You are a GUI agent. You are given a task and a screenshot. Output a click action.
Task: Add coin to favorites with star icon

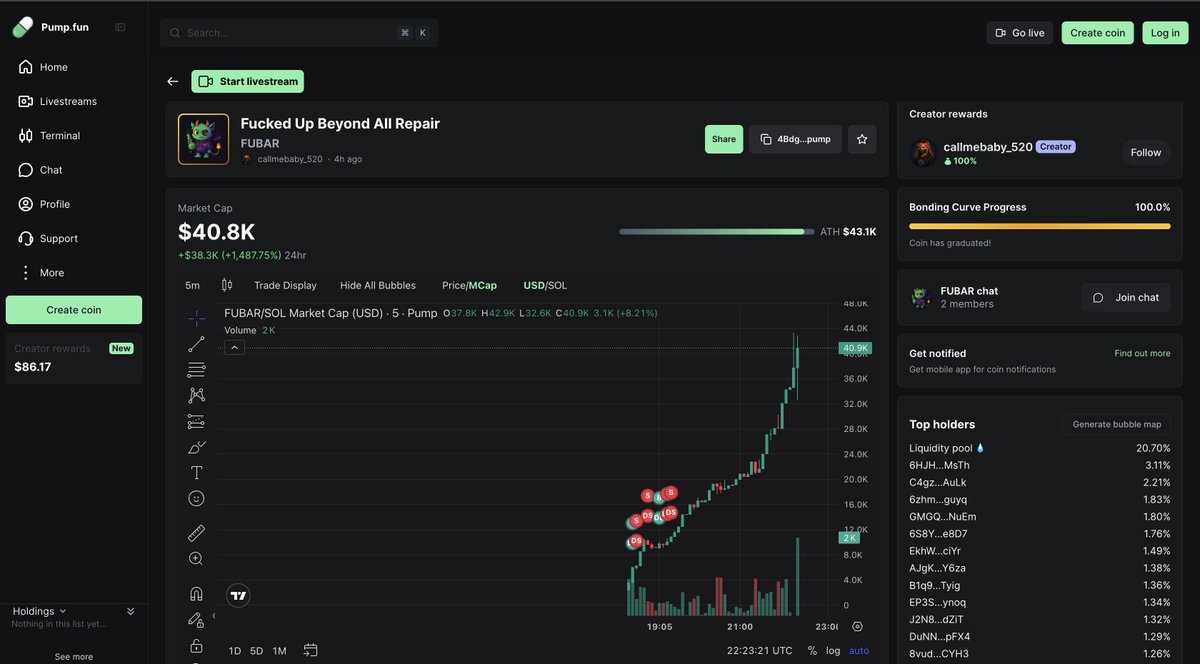862,139
